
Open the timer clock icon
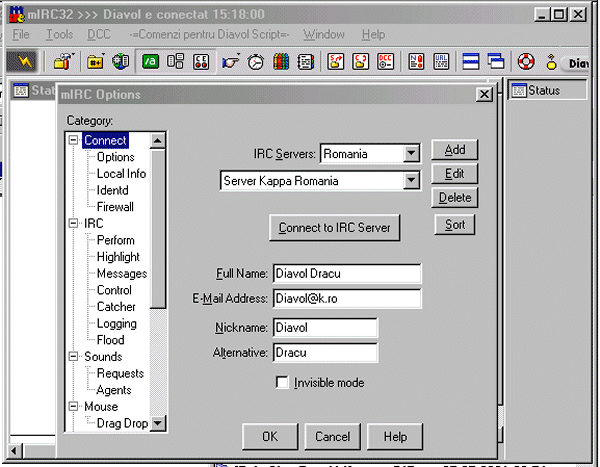pos(255,61)
